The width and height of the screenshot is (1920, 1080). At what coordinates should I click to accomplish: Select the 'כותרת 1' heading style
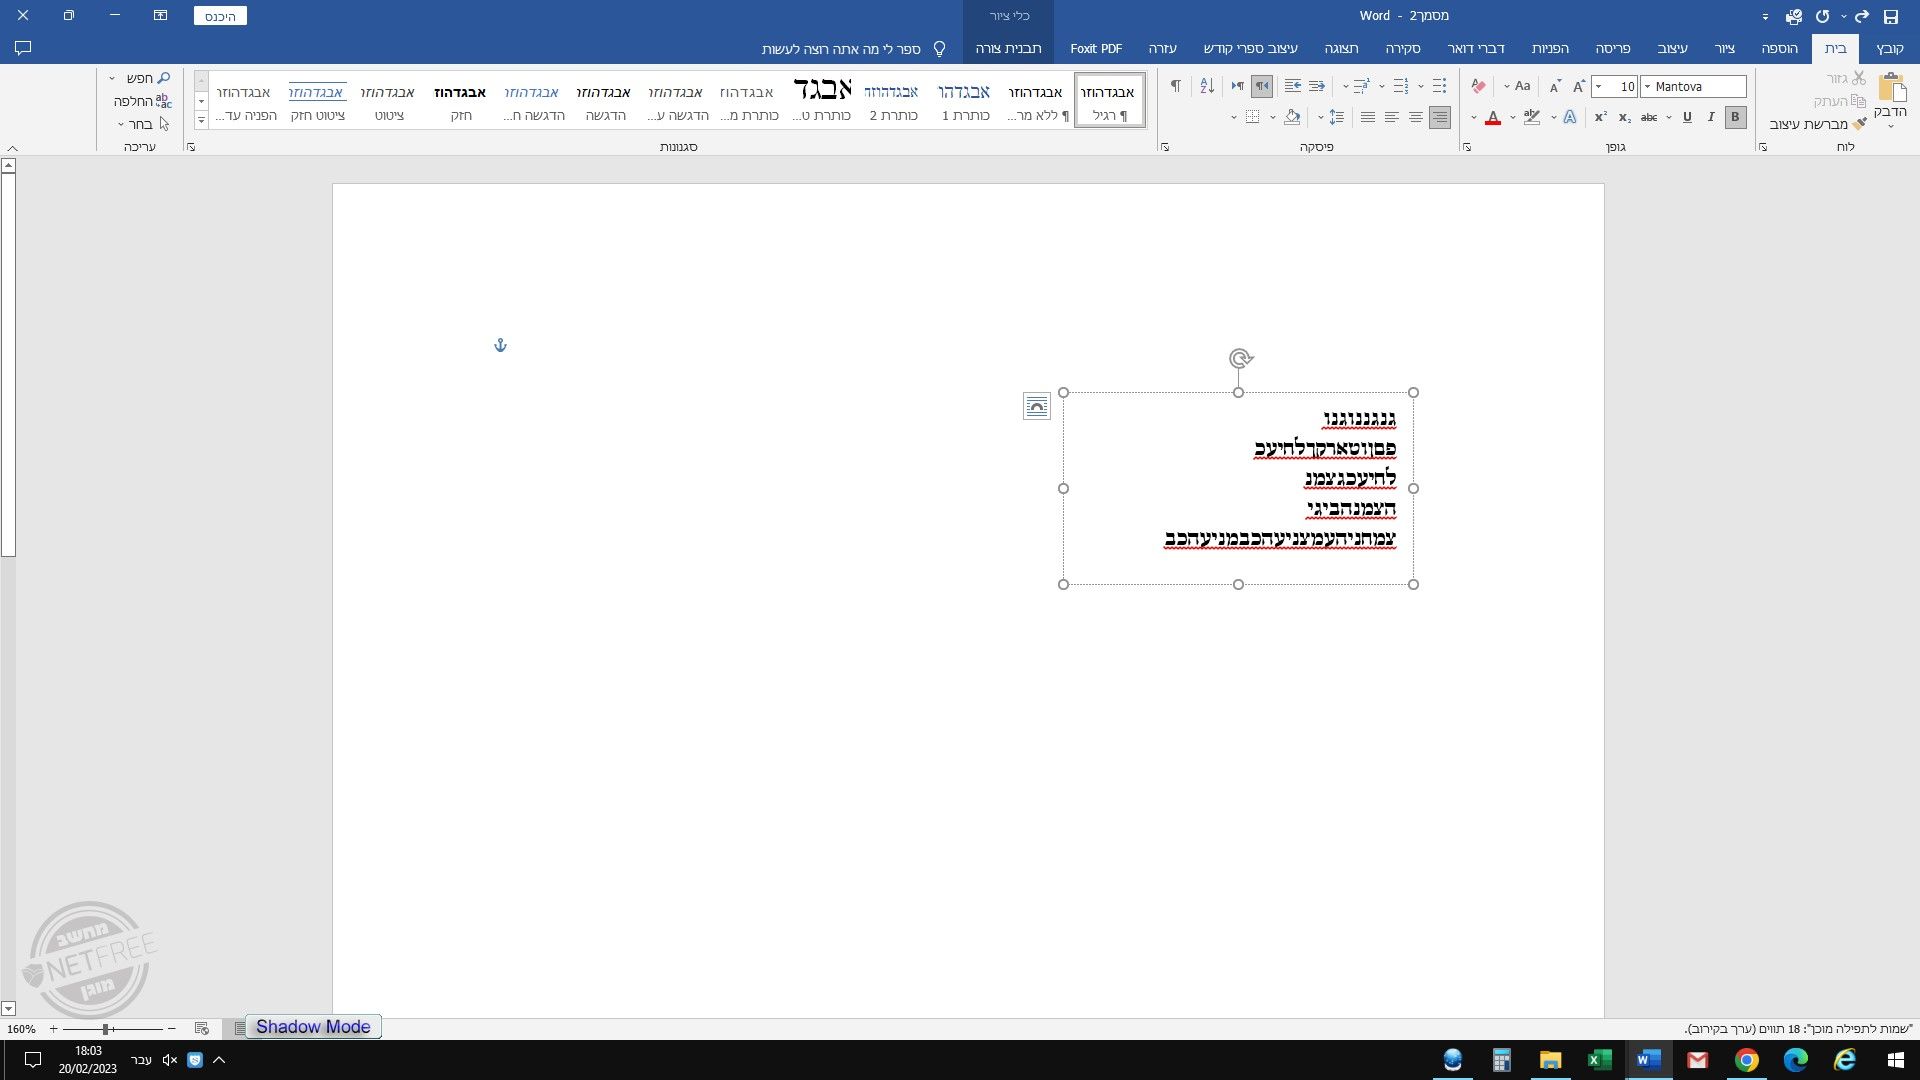coord(964,100)
